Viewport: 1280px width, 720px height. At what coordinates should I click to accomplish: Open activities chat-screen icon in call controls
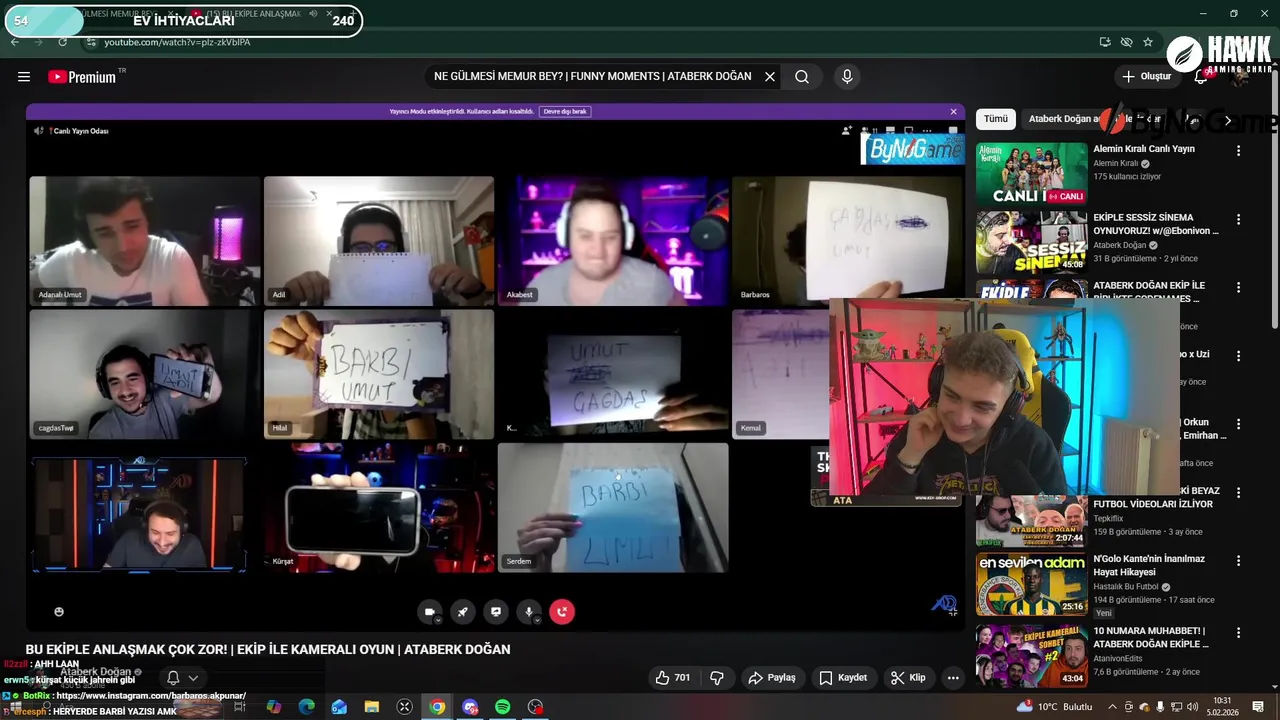[496, 612]
